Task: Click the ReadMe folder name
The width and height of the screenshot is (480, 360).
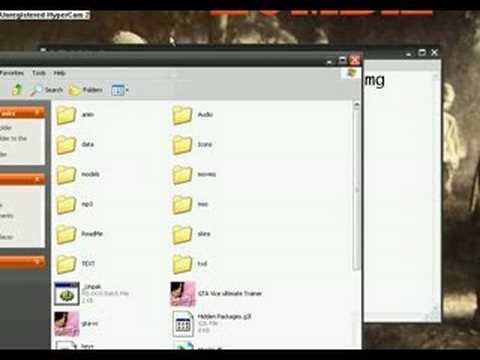Action: pos(92,234)
